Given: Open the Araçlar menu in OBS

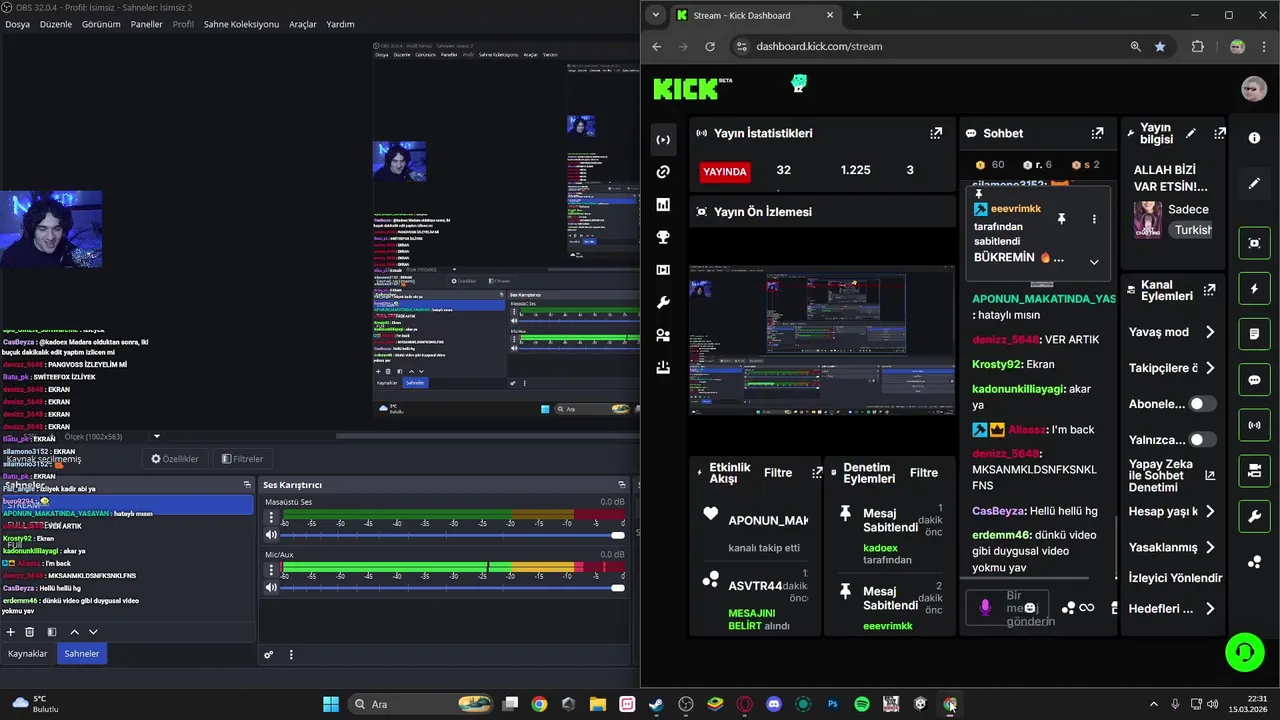Looking at the screenshot, I should pyautogui.click(x=303, y=24).
